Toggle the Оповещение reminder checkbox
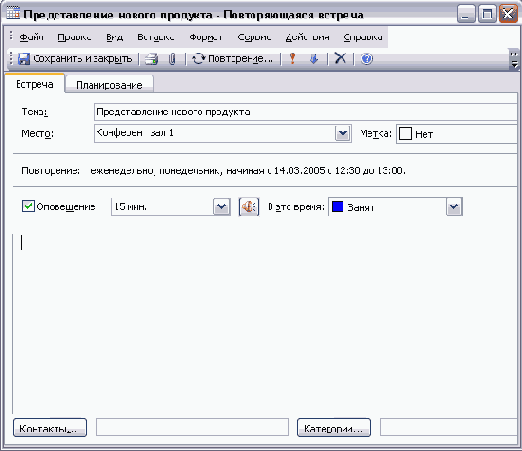 28,206
